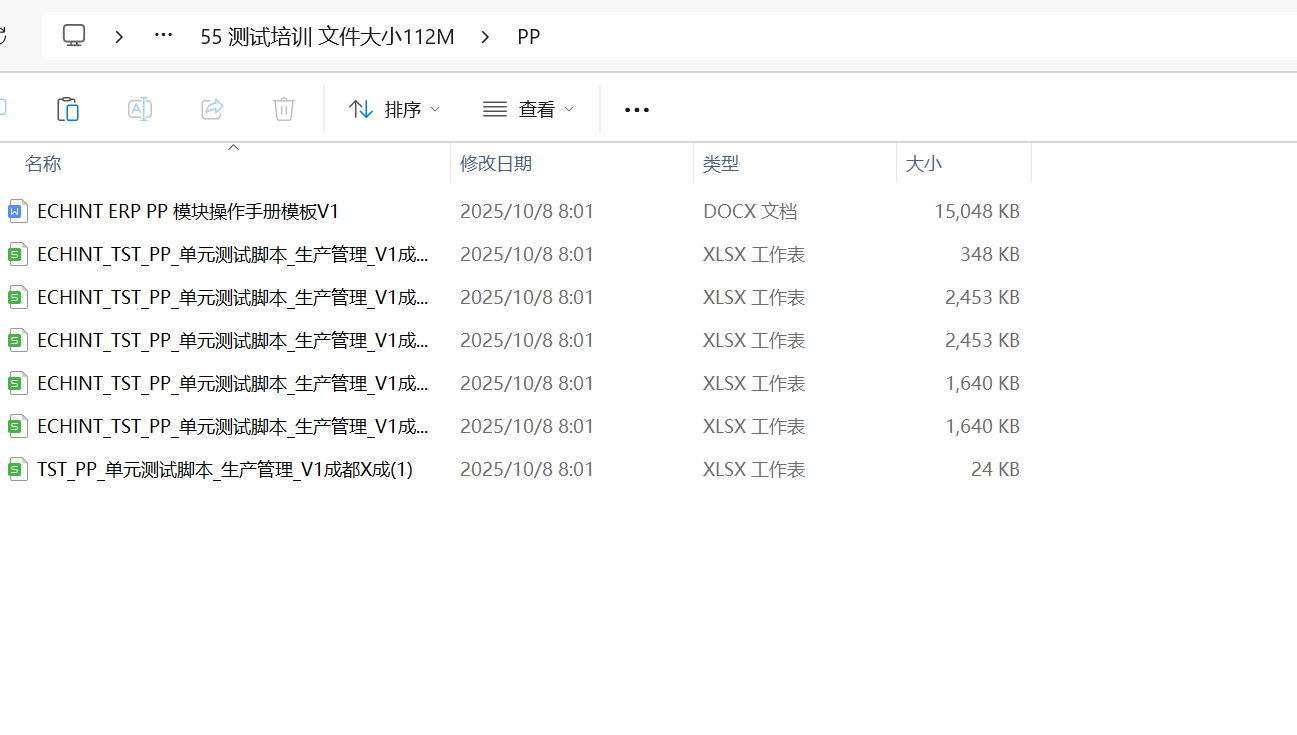
Task: Sort by the 修改日期 column header
Action: (496, 164)
